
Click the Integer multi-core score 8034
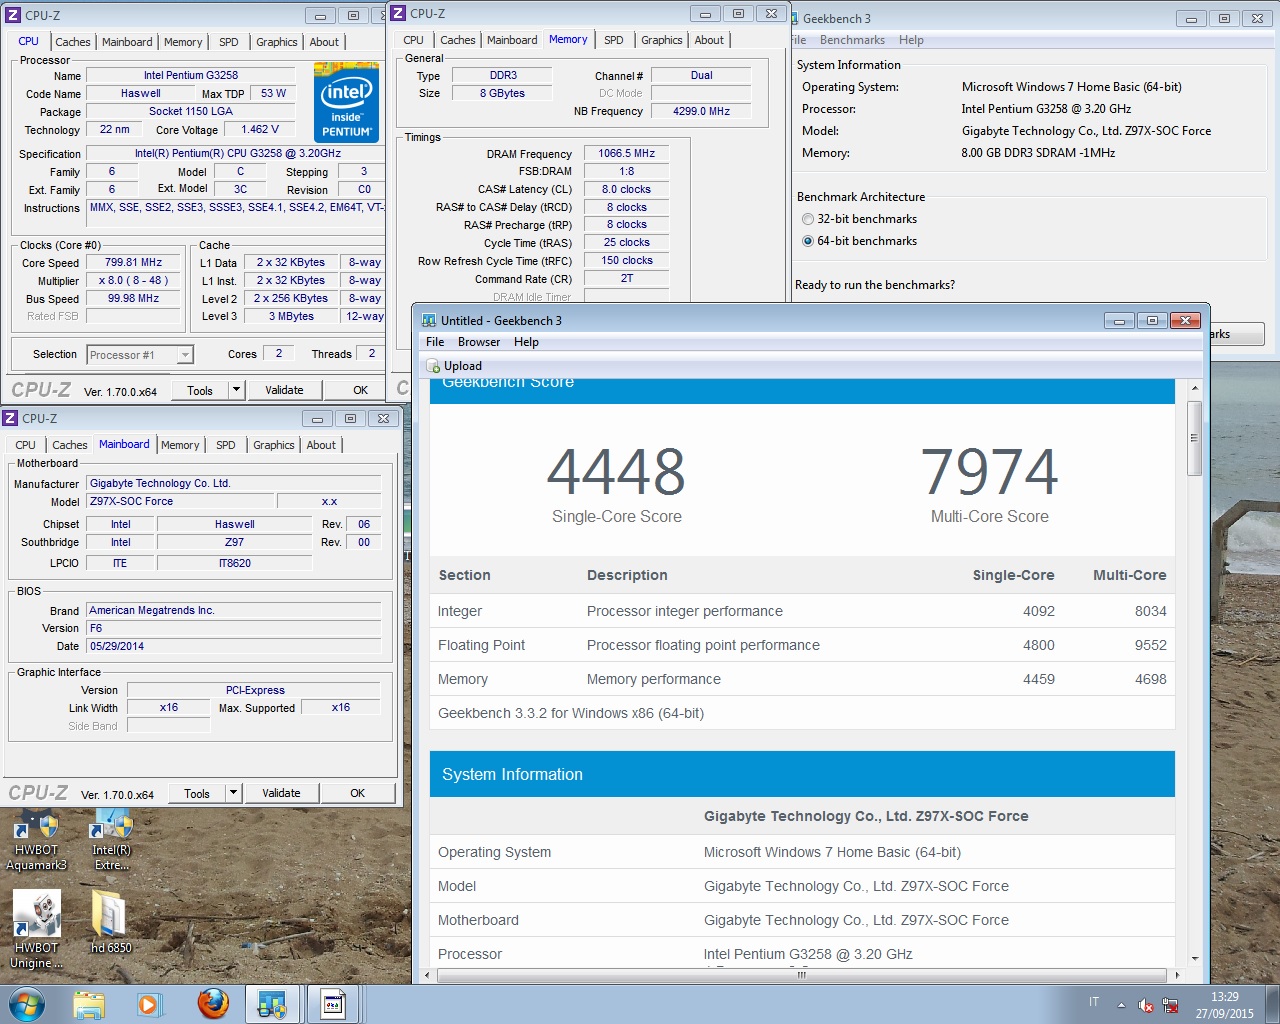(1150, 611)
